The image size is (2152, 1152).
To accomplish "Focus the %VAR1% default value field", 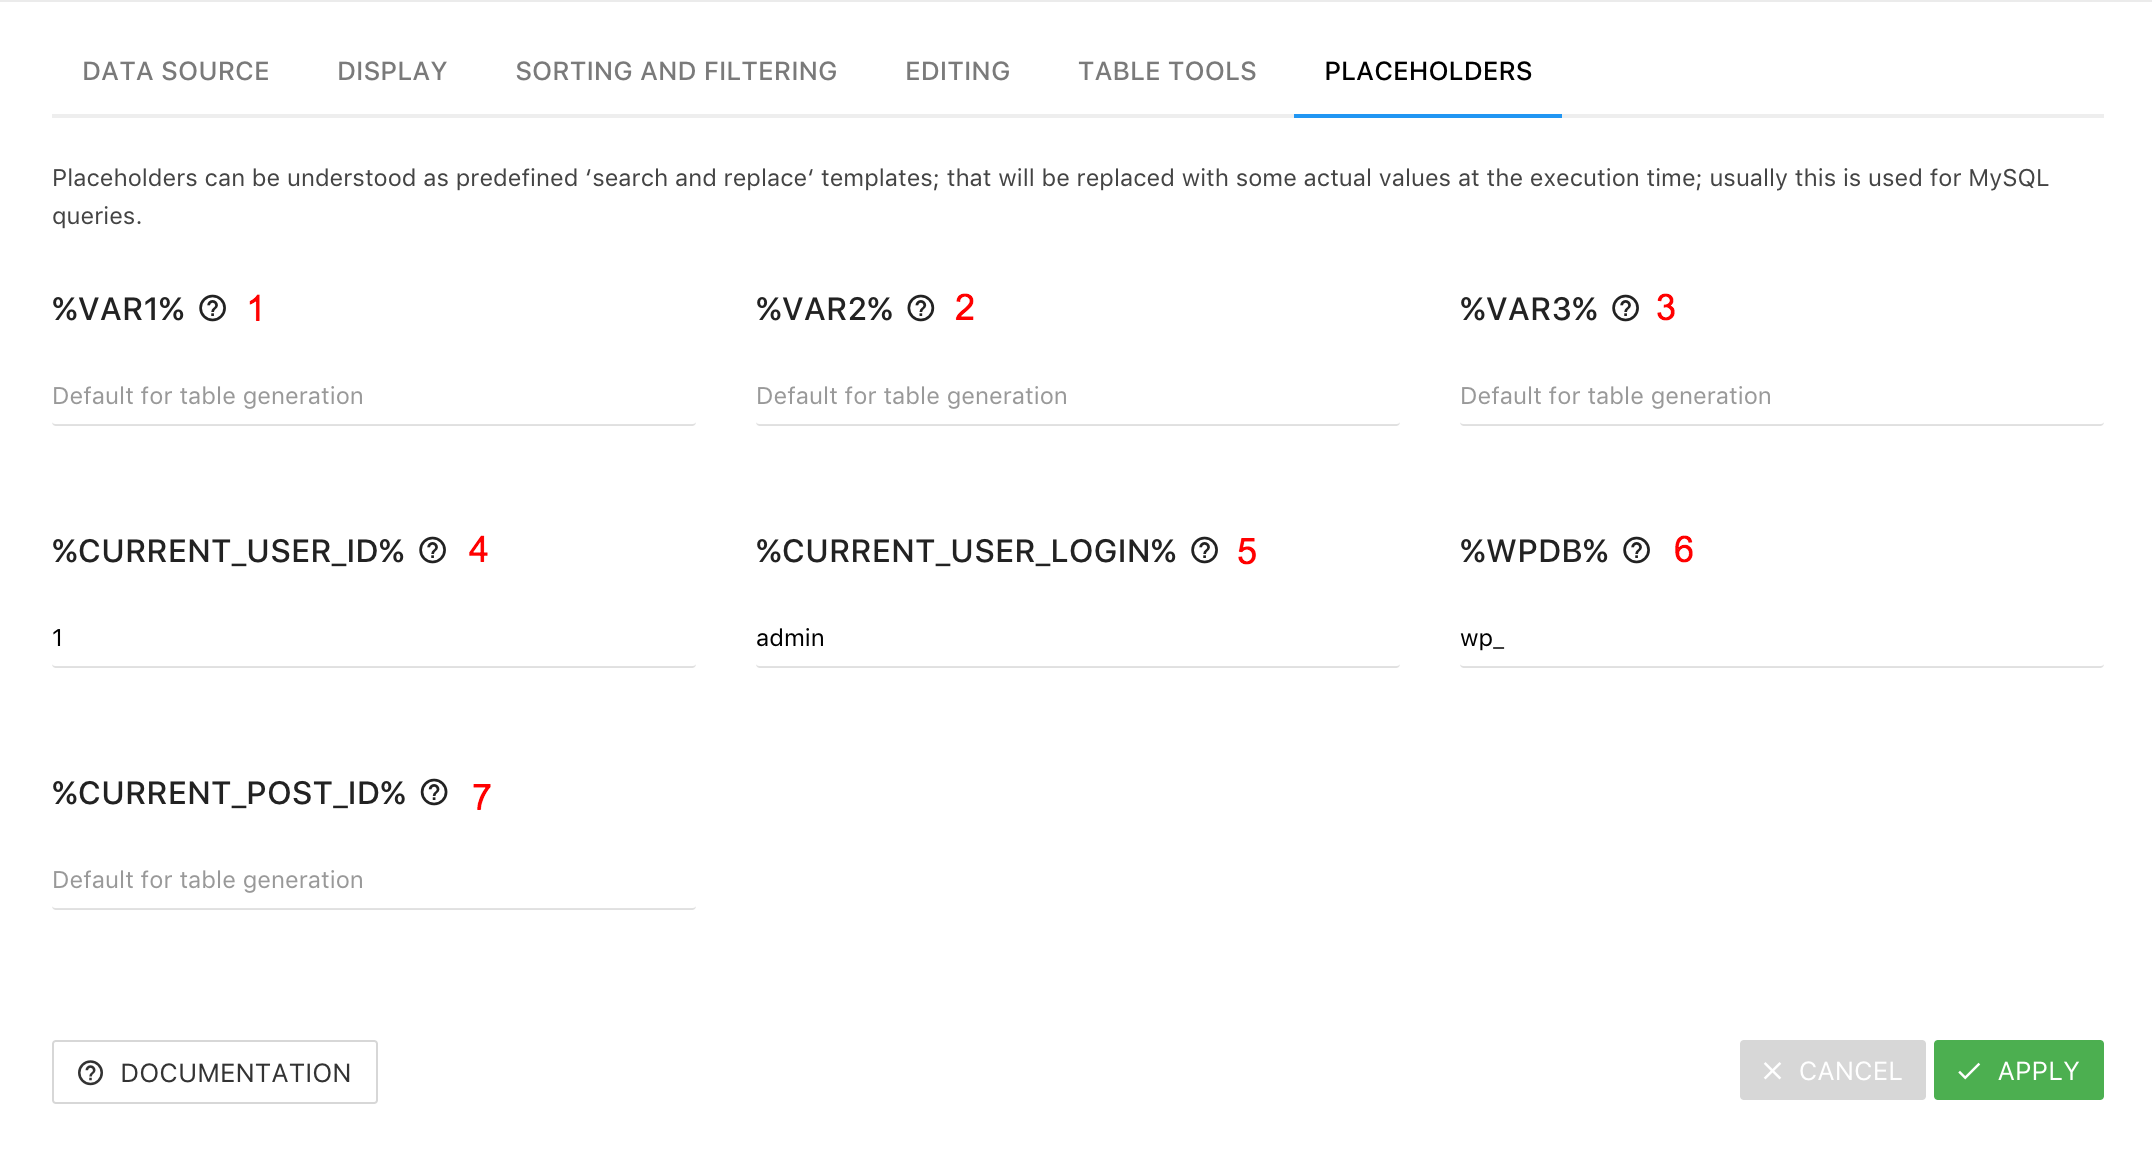I will point(374,396).
